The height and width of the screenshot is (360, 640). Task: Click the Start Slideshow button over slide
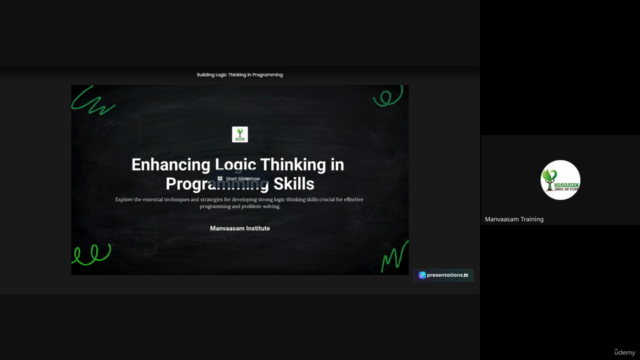click(x=239, y=179)
